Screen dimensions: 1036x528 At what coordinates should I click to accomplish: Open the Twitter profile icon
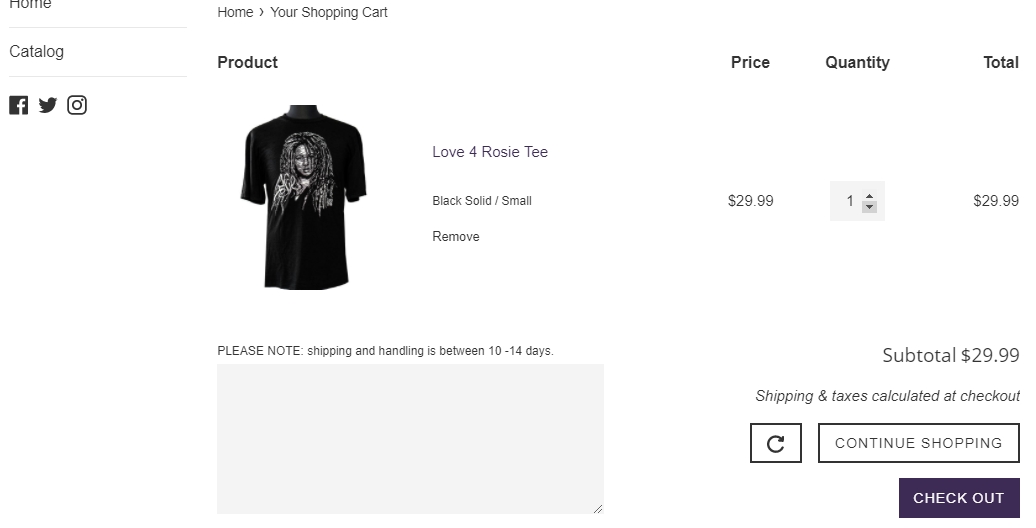tap(48, 105)
